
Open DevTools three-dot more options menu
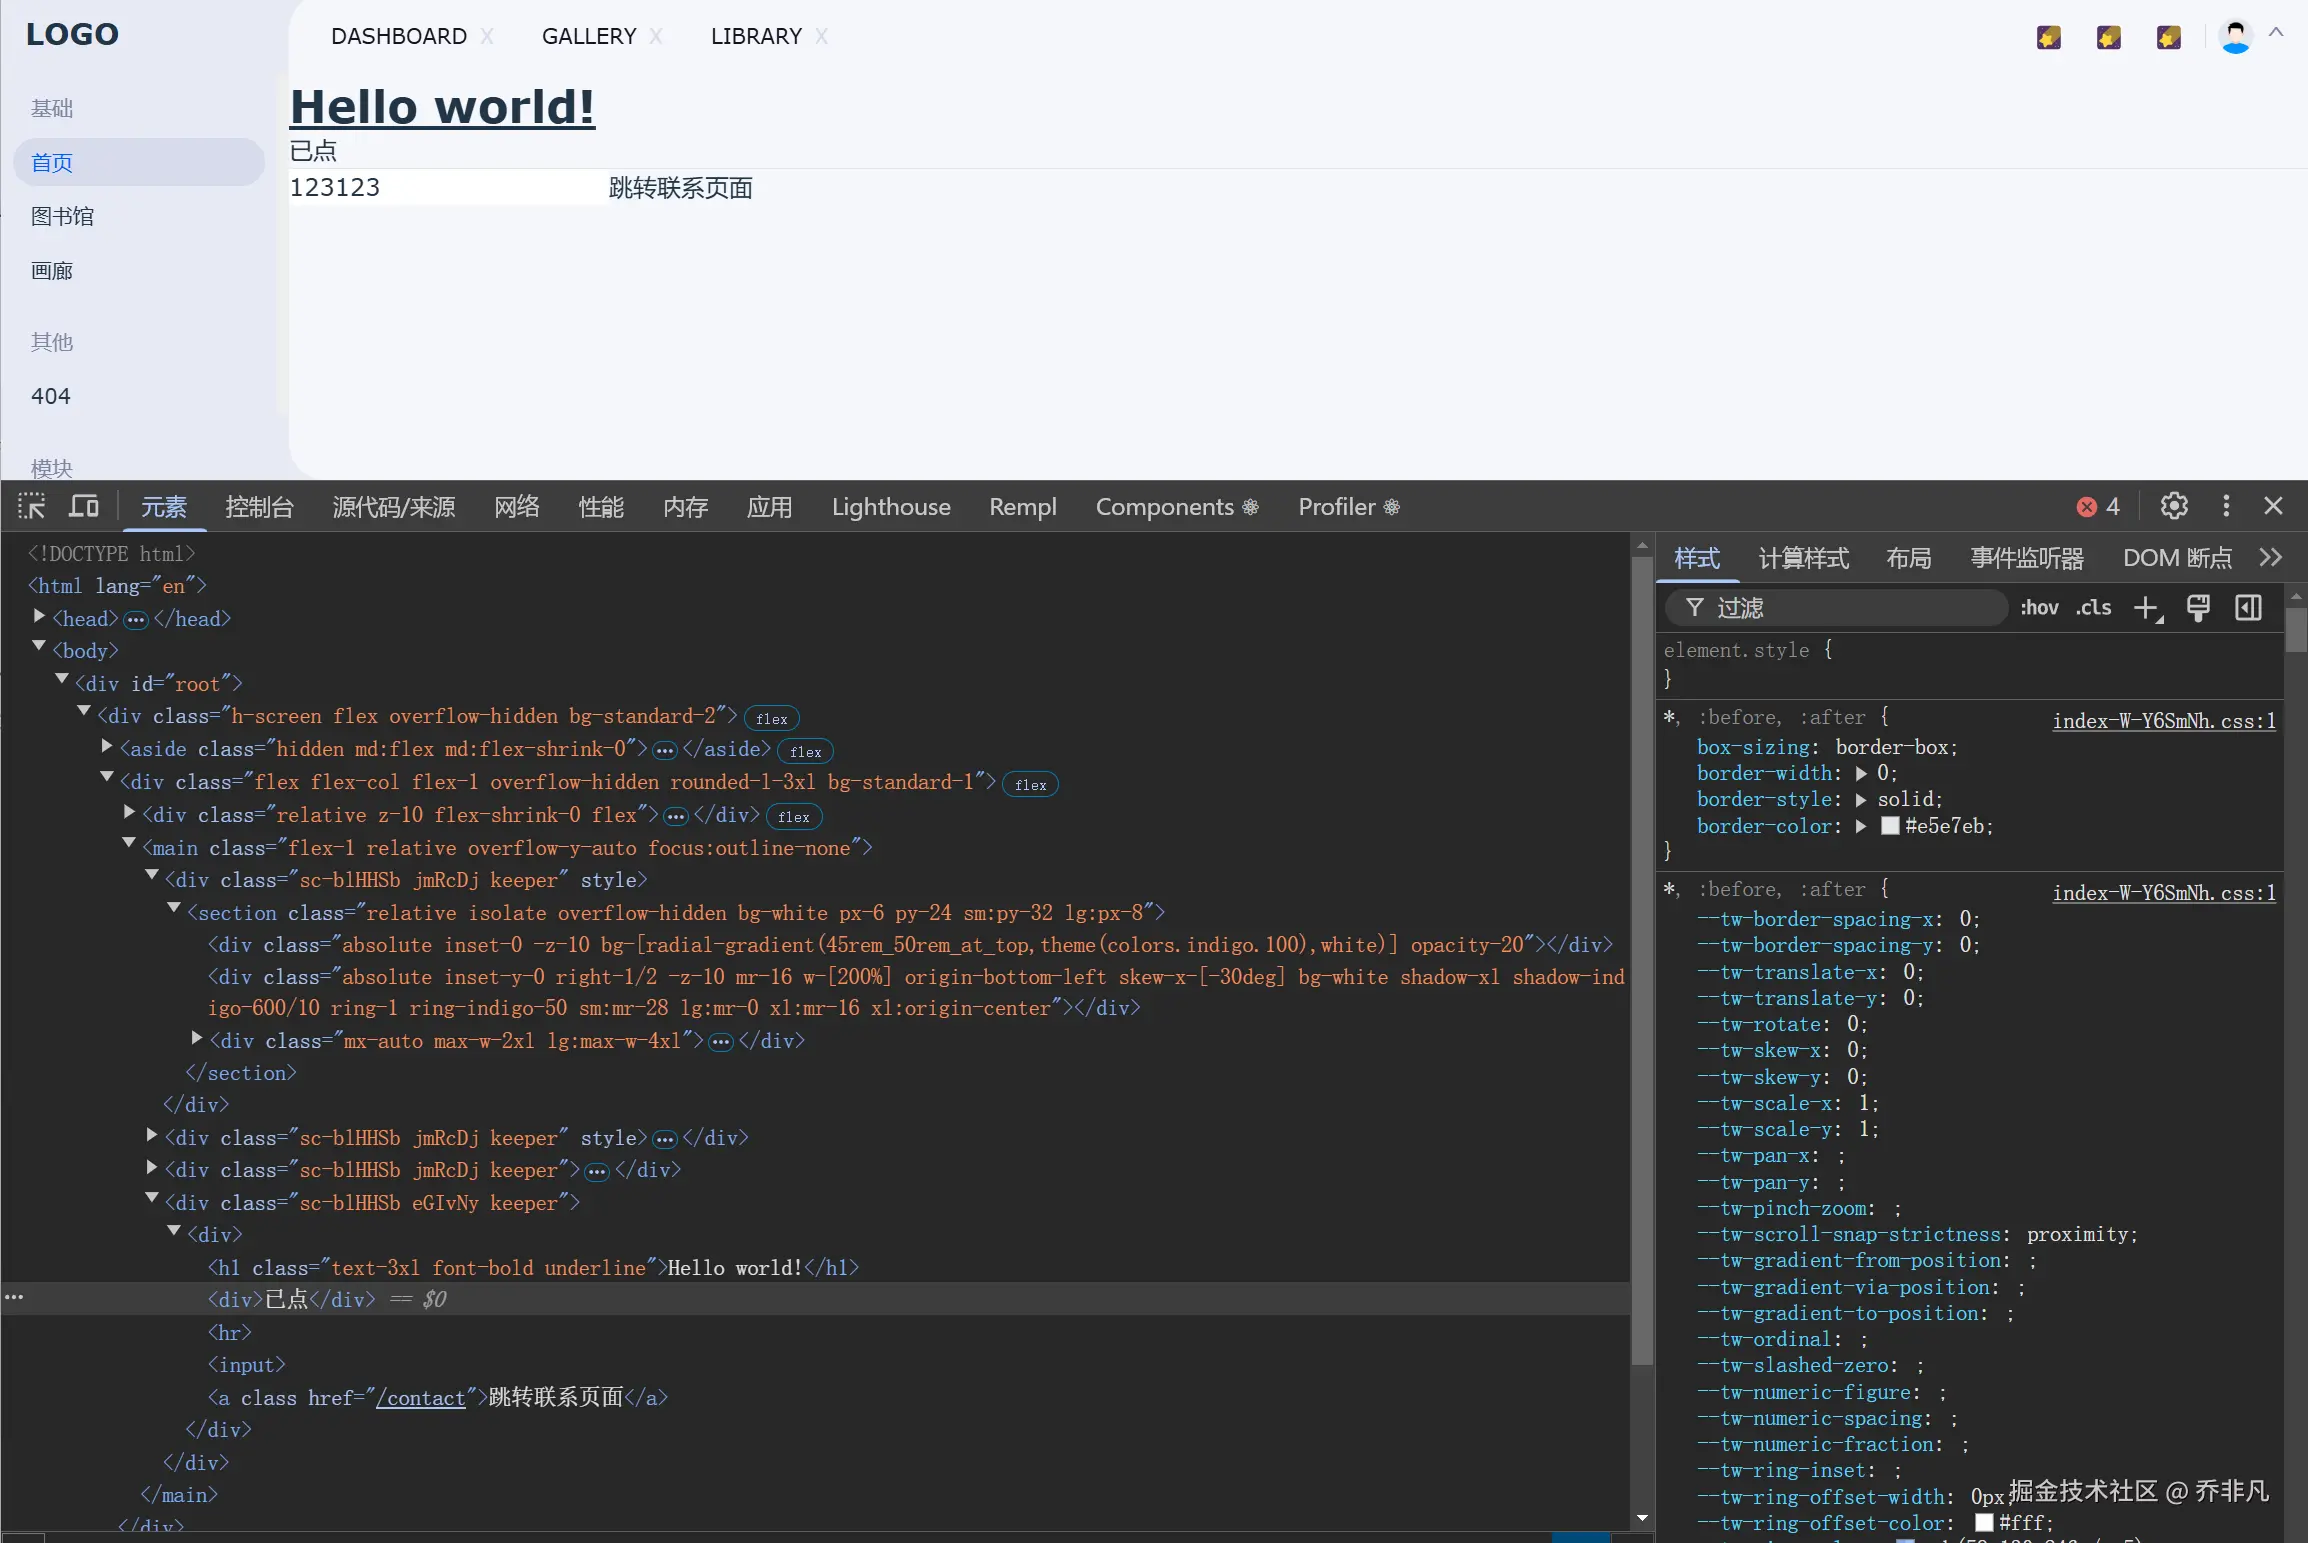(x=2226, y=506)
